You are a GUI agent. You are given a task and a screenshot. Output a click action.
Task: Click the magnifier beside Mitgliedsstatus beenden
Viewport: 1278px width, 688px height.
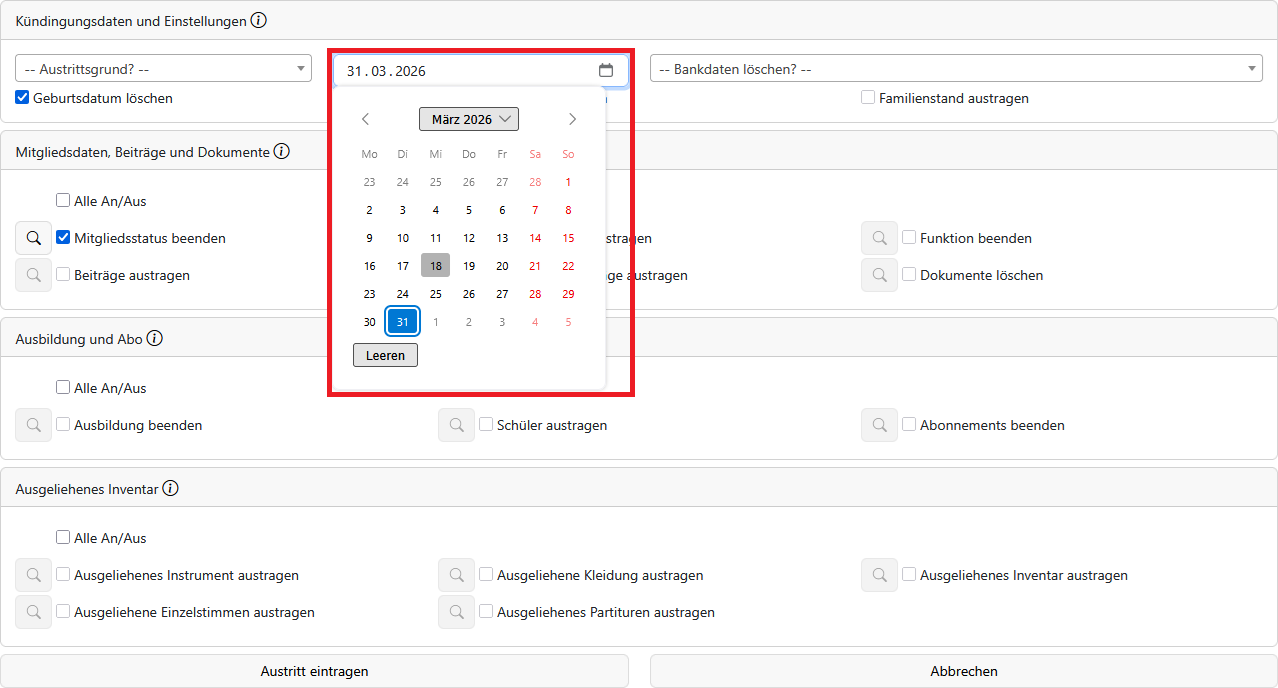[33, 238]
